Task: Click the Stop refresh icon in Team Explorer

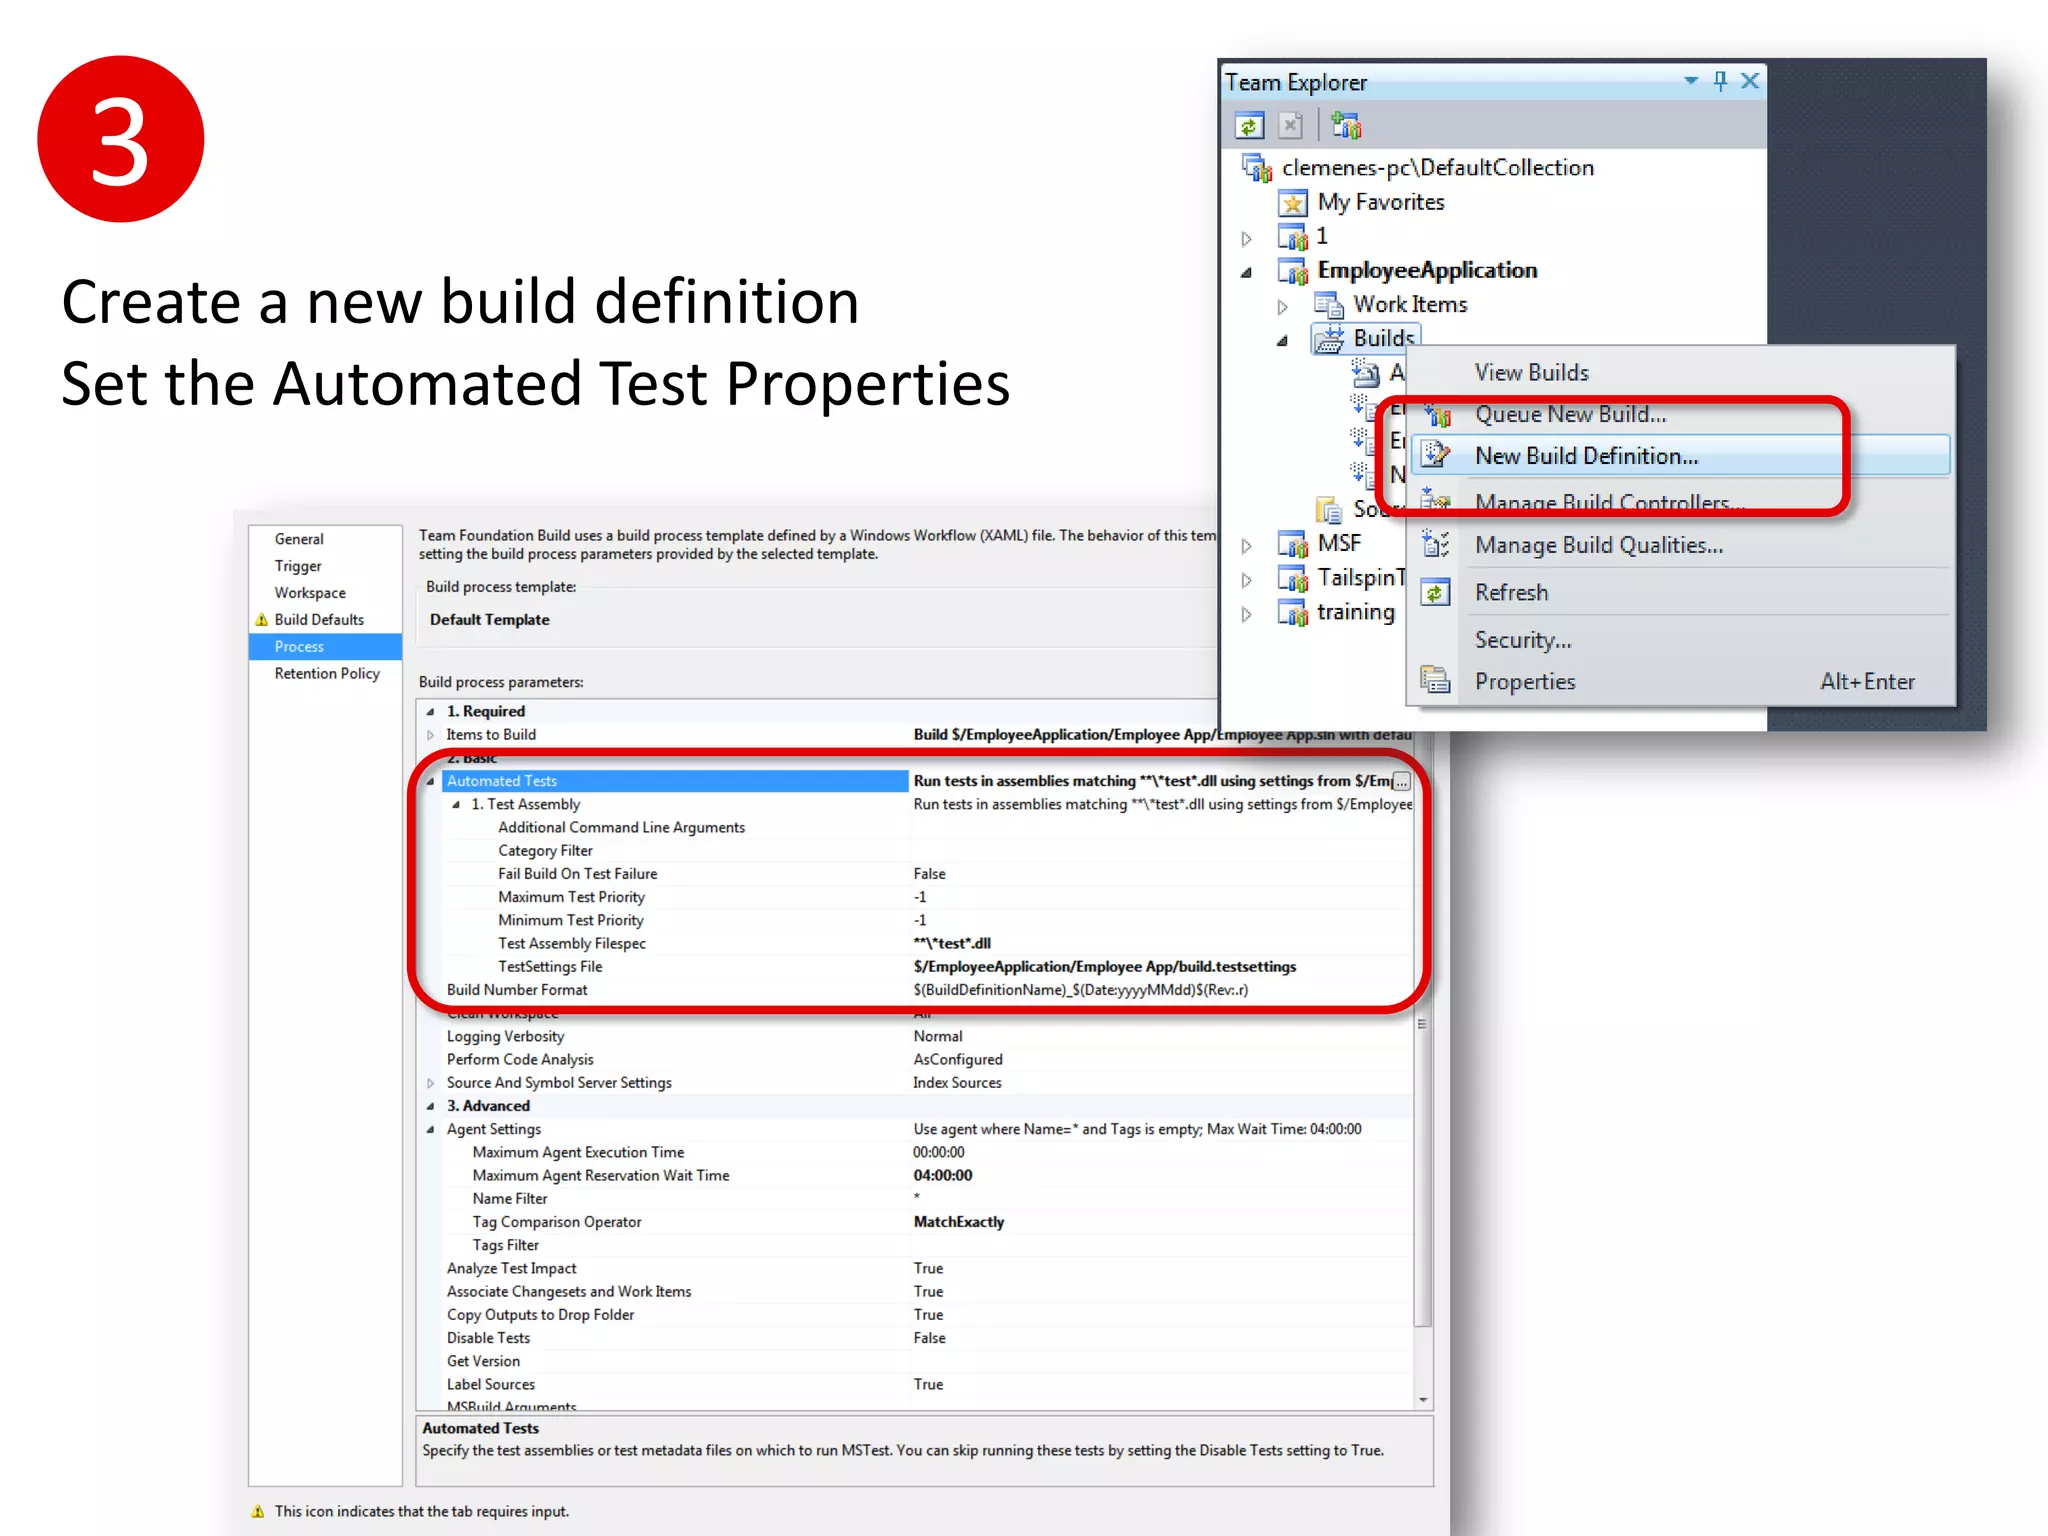Action: pyautogui.click(x=1291, y=126)
